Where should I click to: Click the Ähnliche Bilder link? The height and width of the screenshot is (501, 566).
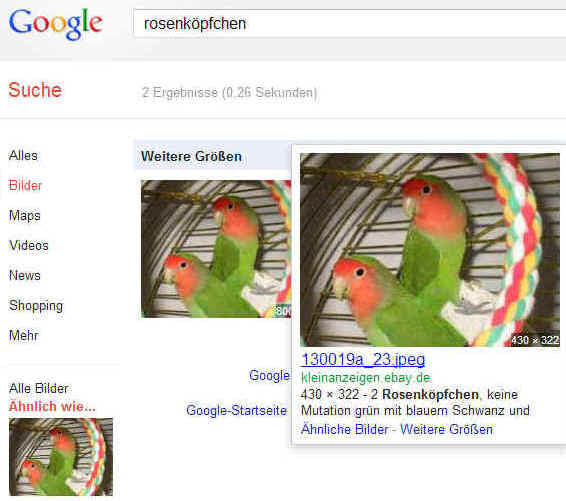click(344, 430)
